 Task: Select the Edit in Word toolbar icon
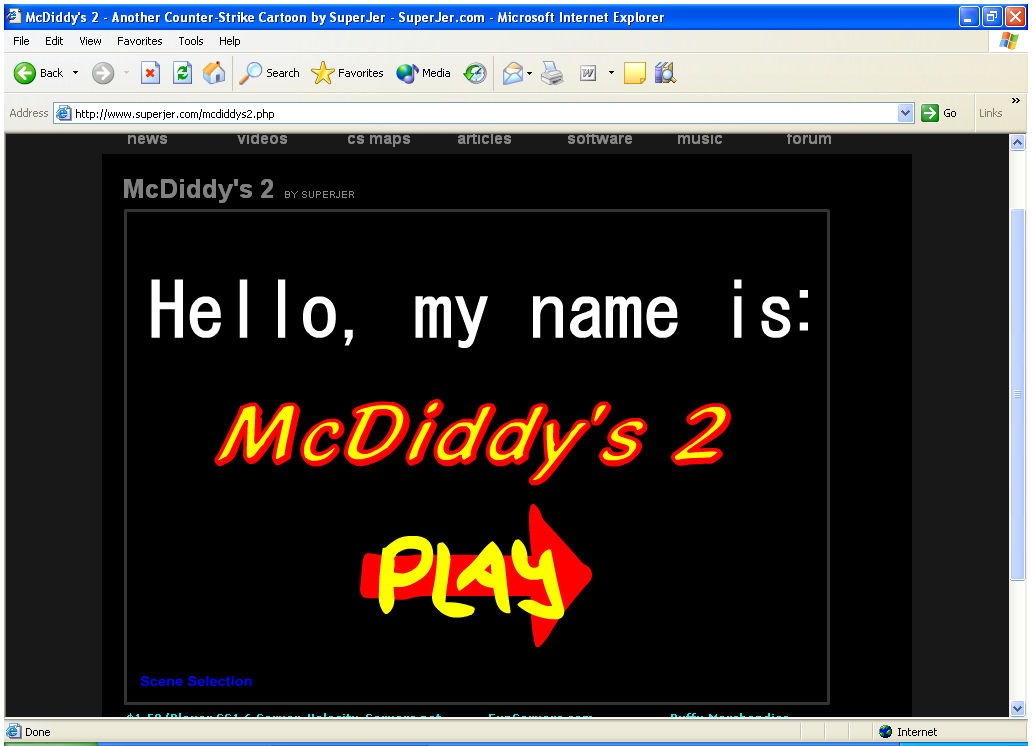[x=588, y=72]
